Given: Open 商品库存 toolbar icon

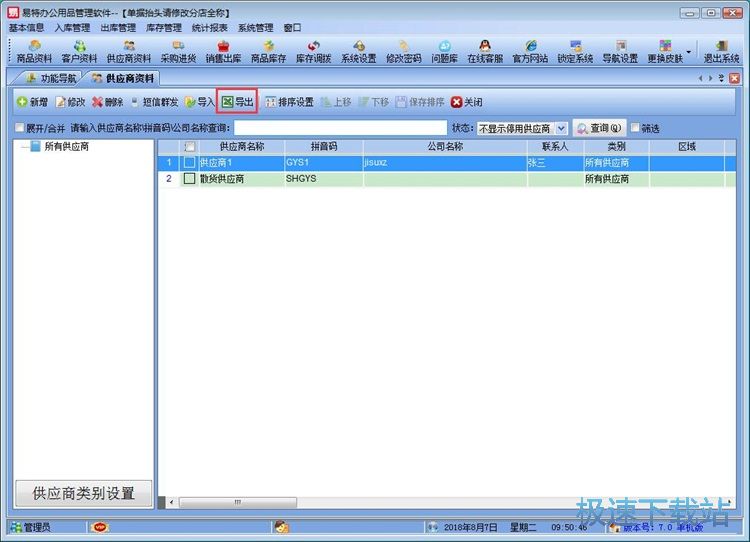Looking at the screenshot, I should 268,52.
